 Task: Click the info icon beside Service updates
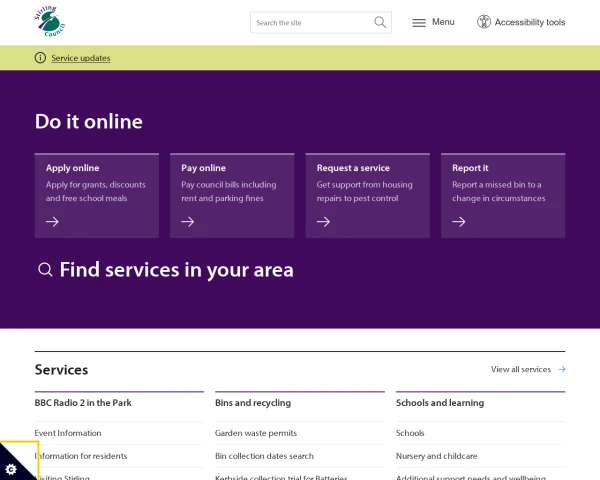pyautogui.click(x=40, y=58)
